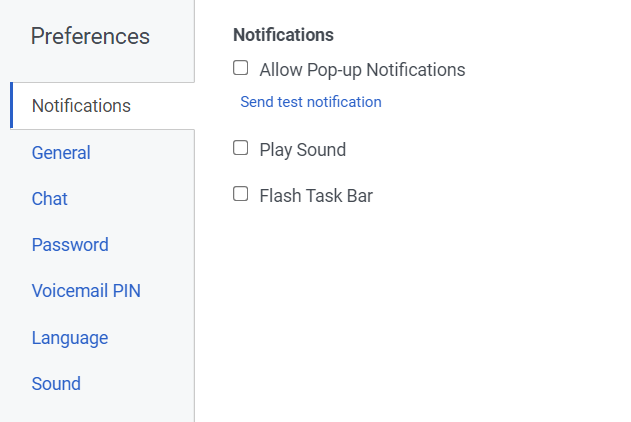631x422 pixels.
Task: Open the Chat preferences tab
Action: [50, 199]
